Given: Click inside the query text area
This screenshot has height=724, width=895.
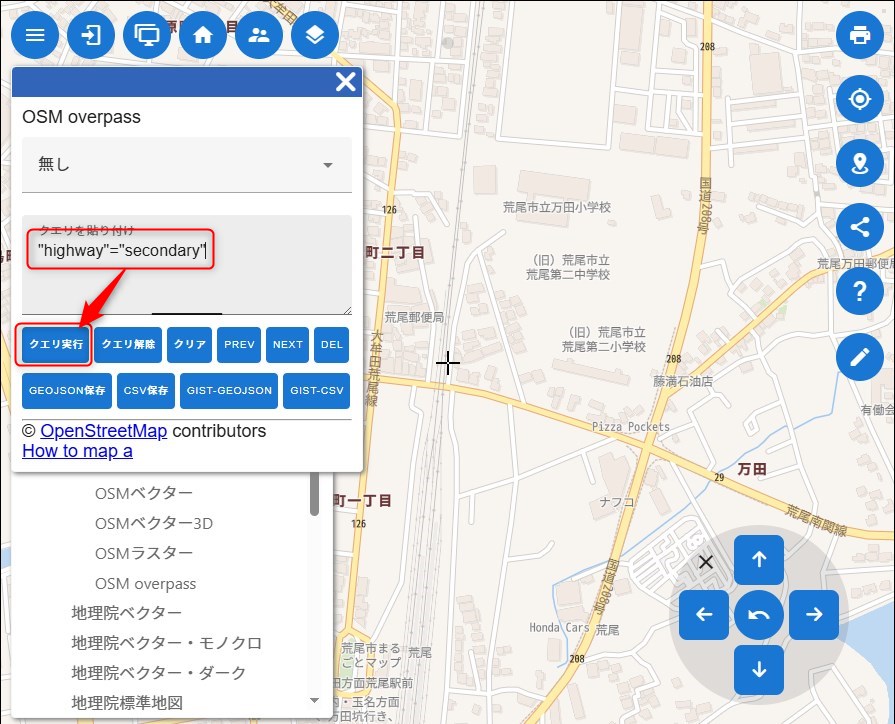Looking at the screenshot, I should coord(187,280).
